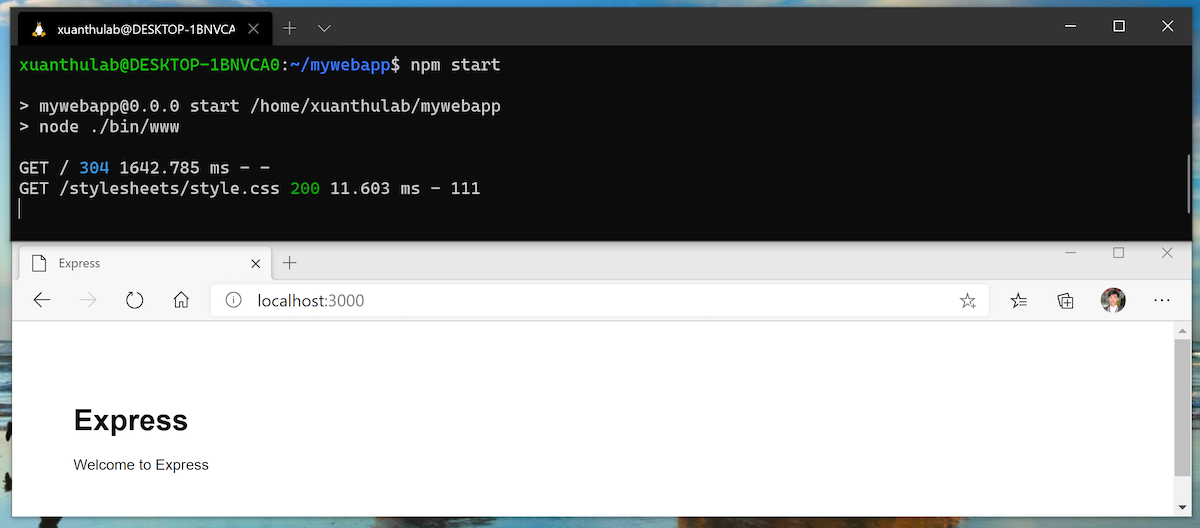Open the Collections panel

coord(1066,300)
